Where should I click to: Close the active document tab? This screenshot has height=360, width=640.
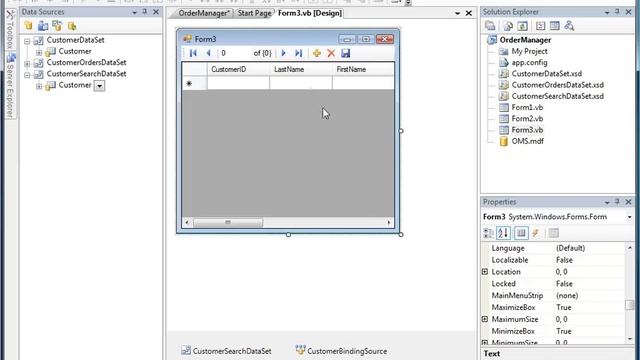pos(469,13)
